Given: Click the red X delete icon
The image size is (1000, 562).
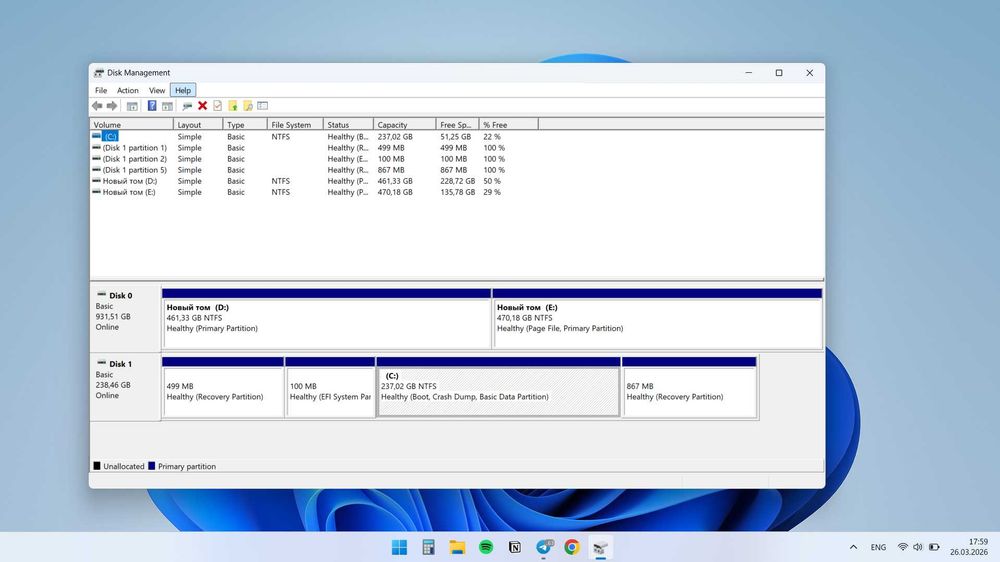Looking at the screenshot, I should pos(202,106).
